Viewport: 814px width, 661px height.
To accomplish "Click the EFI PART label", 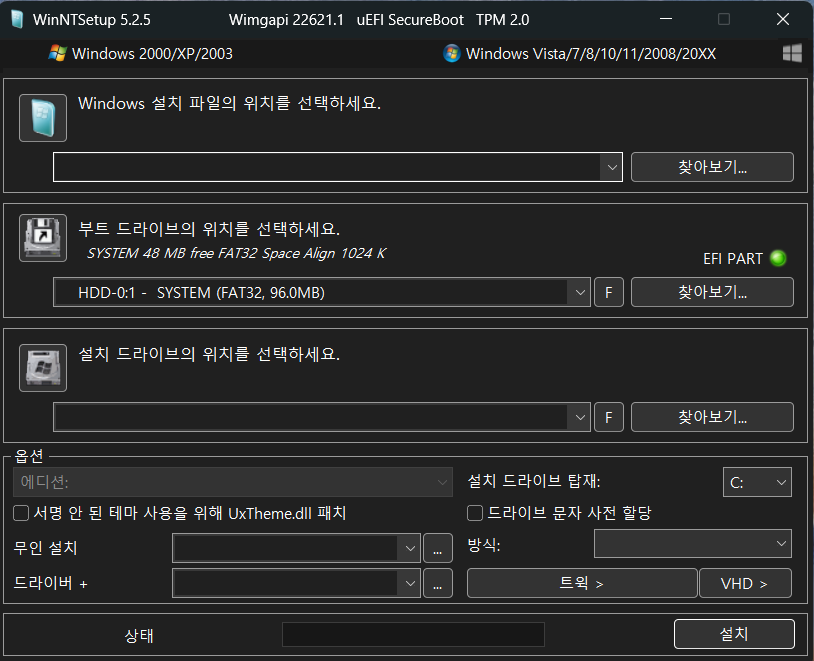I will tap(732, 259).
